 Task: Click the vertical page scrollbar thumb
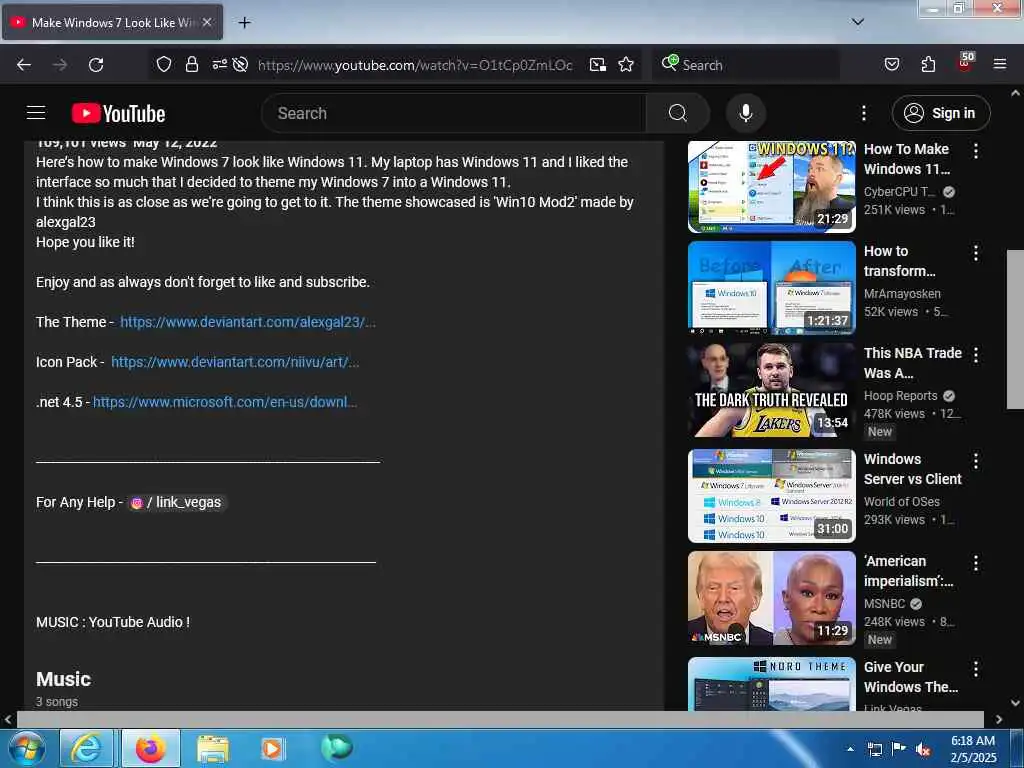1015,329
